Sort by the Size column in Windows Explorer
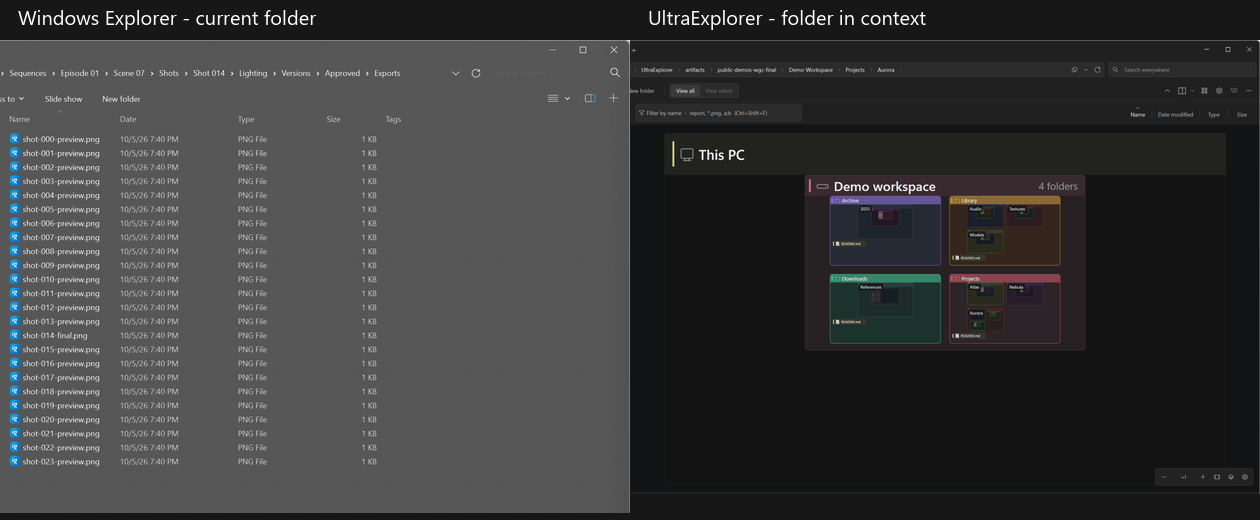Viewport: 1260px width, 520px height. (333, 119)
